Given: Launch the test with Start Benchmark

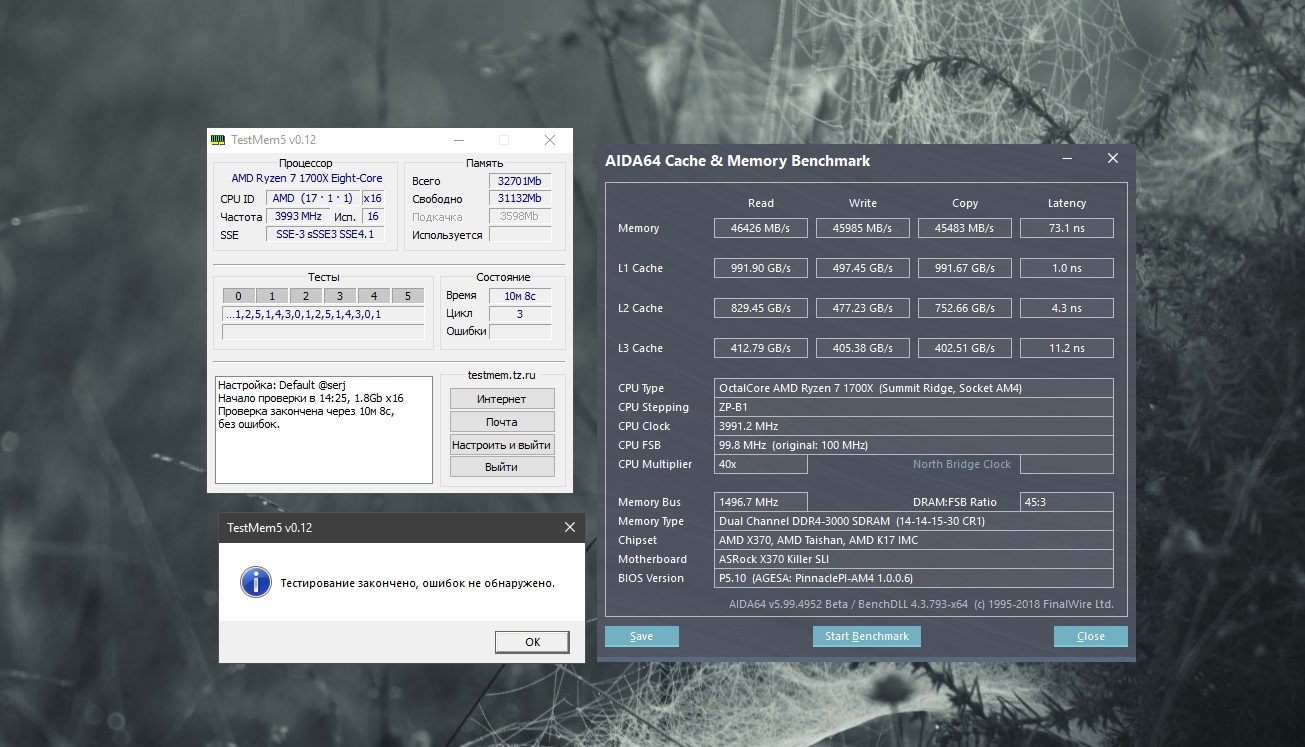Looking at the screenshot, I should tap(867, 636).
